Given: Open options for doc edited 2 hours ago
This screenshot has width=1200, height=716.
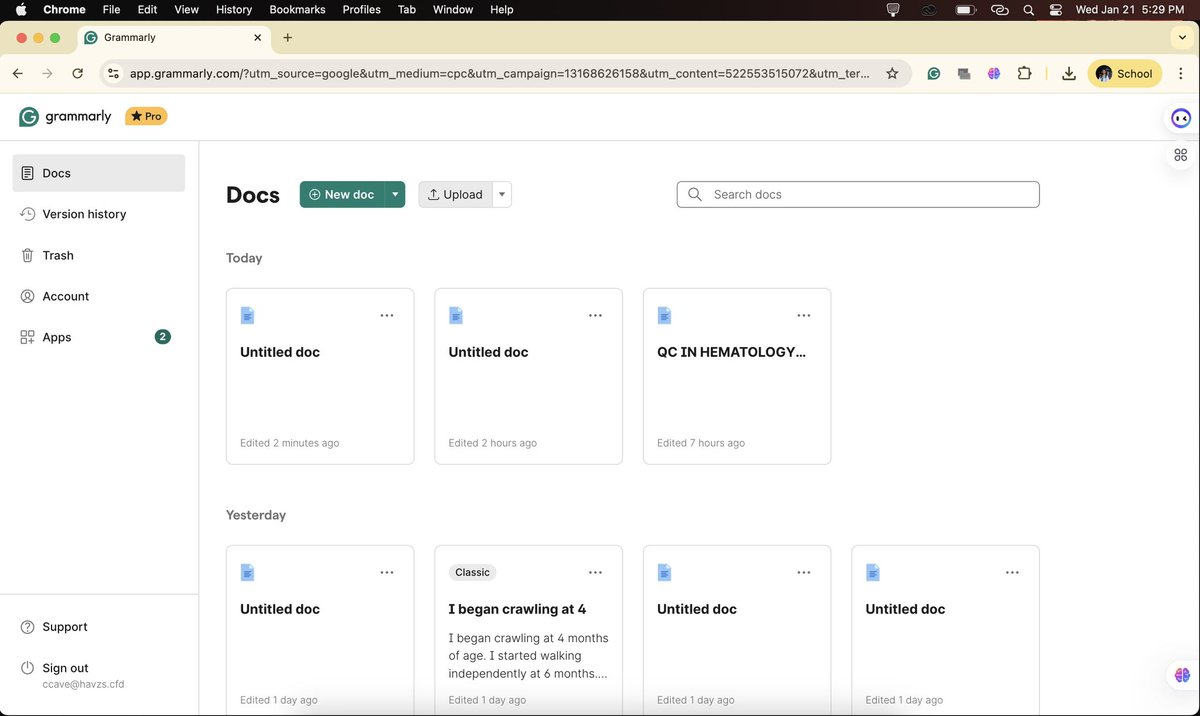Looking at the screenshot, I should 595,315.
